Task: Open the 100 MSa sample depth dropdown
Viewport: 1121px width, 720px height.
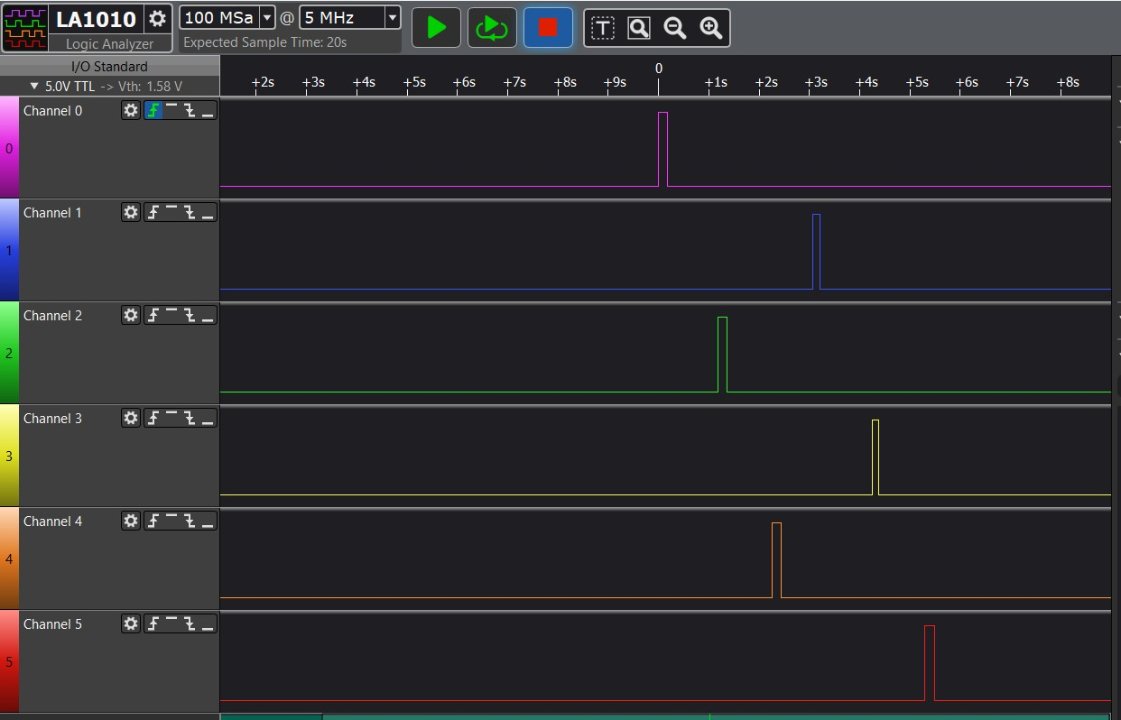Action: 266,18
